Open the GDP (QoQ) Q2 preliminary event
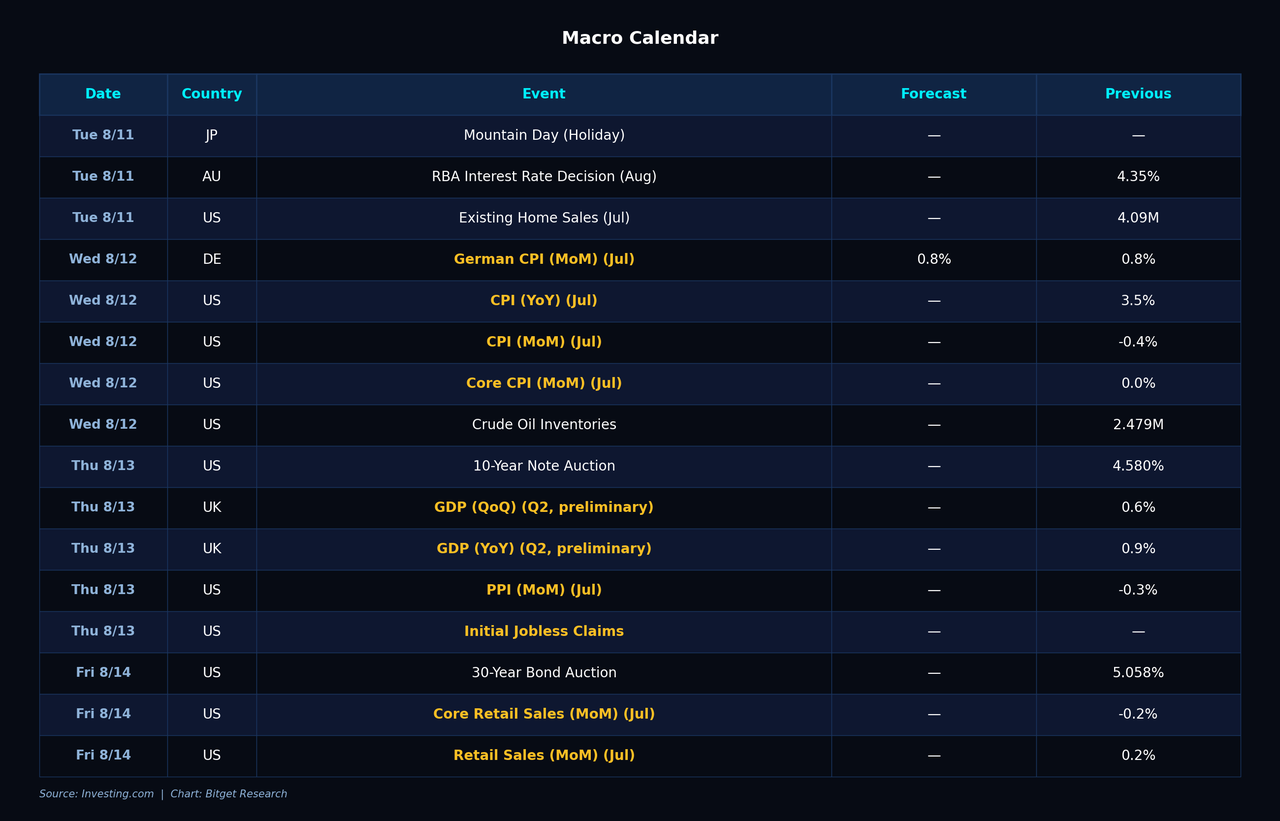The width and height of the screenshot is (1280, 821). [x=544, y=508]
